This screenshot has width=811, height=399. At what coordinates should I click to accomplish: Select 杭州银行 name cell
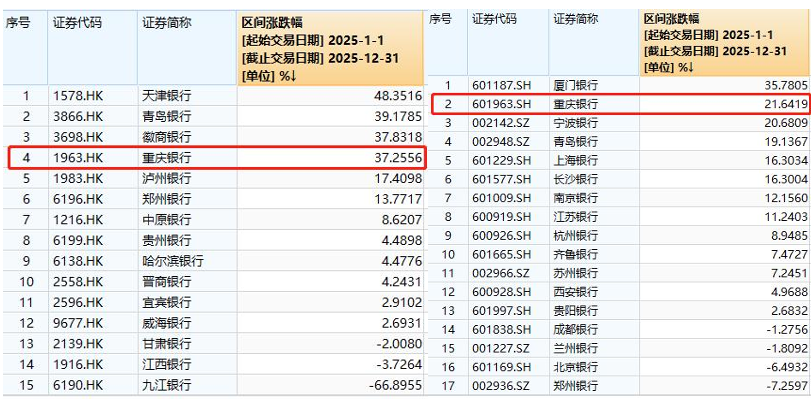pyautogui.click(x=576, y=235)
